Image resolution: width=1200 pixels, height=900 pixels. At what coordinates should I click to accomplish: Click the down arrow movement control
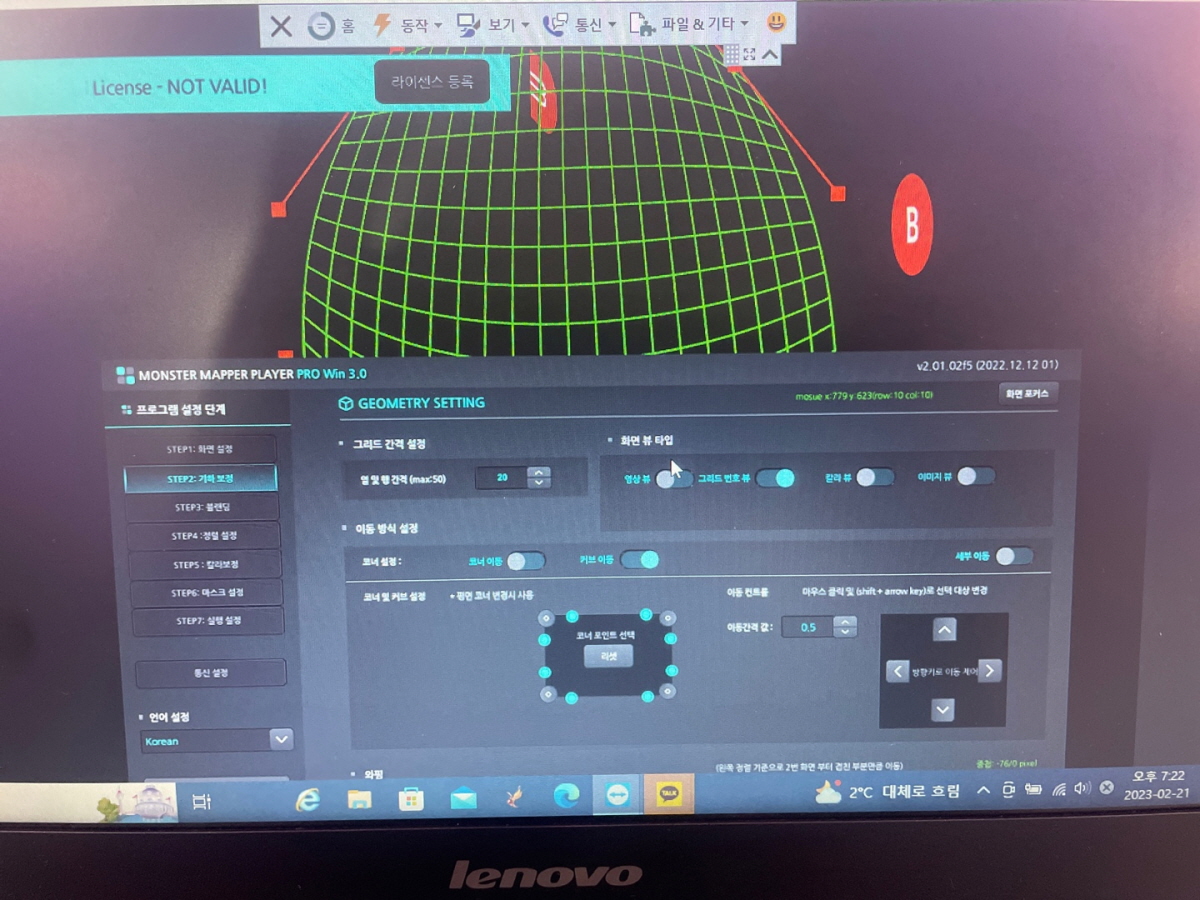click(x=942, y=710)
